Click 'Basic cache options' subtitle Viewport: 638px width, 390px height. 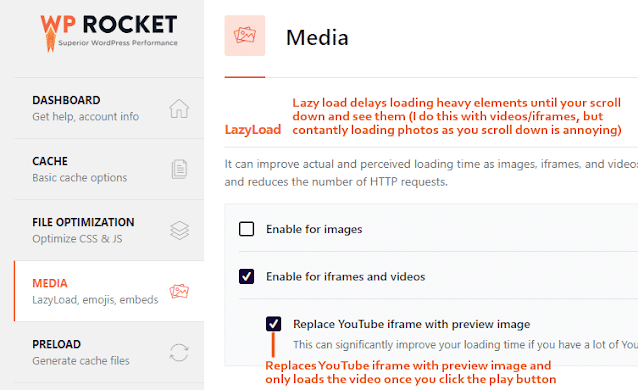(x=80, y=178)
